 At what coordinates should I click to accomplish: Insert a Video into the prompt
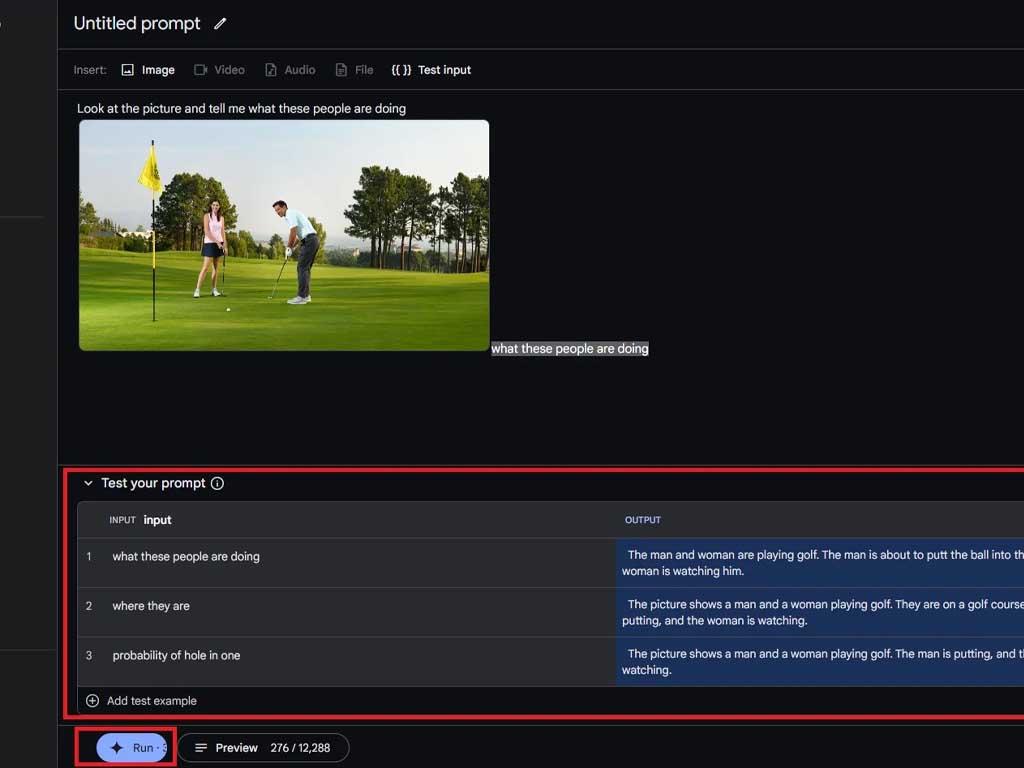(x=219, y=70)
